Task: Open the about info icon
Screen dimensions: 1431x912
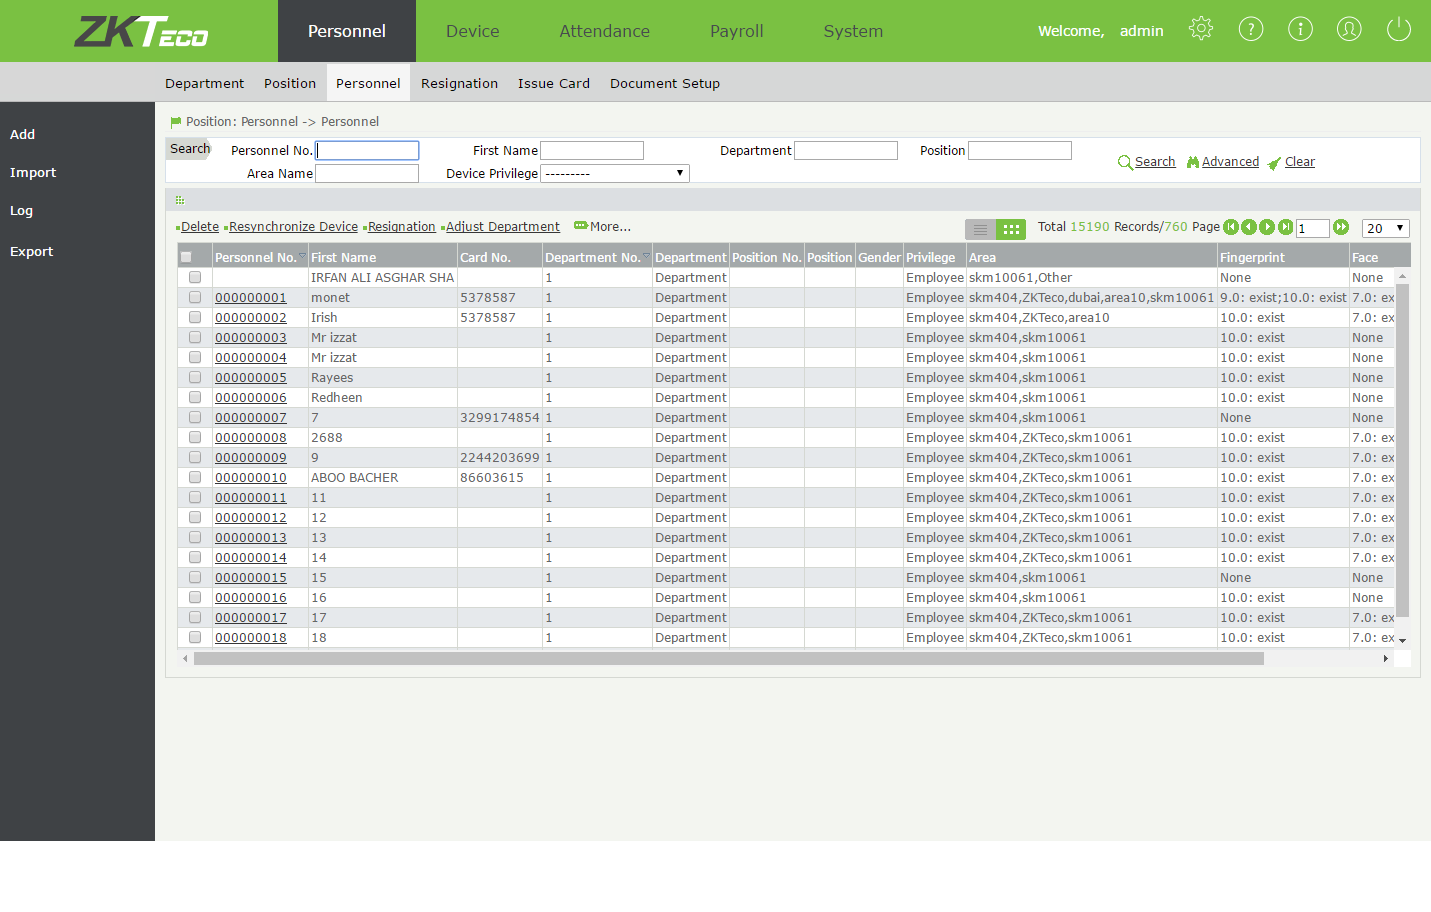Action: 1300,30
